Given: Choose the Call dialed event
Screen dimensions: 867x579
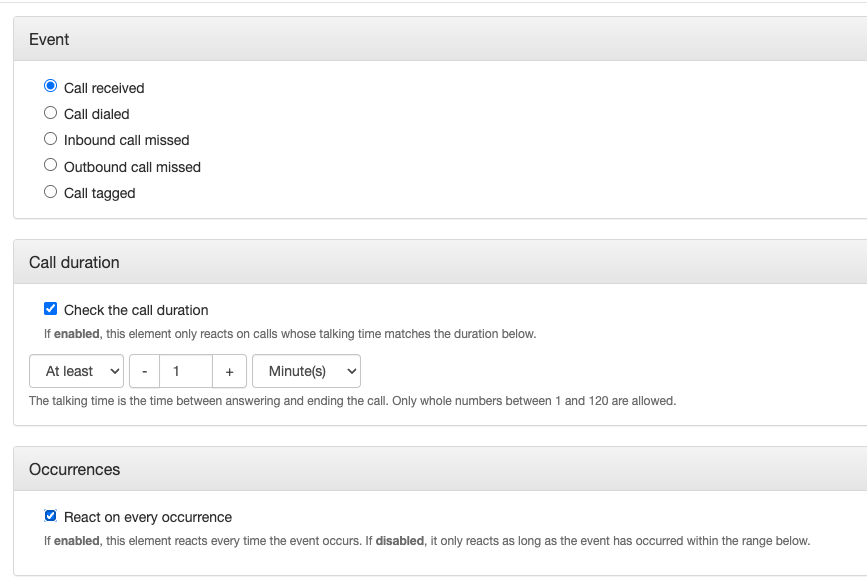Looking at the screenshot, I should [x=50, y=113].
